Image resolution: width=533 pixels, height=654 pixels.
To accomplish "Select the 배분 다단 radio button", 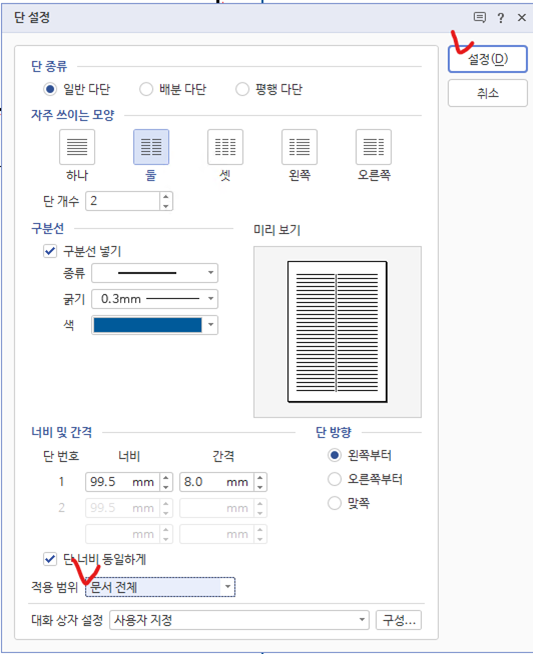I will coord(146,89).
